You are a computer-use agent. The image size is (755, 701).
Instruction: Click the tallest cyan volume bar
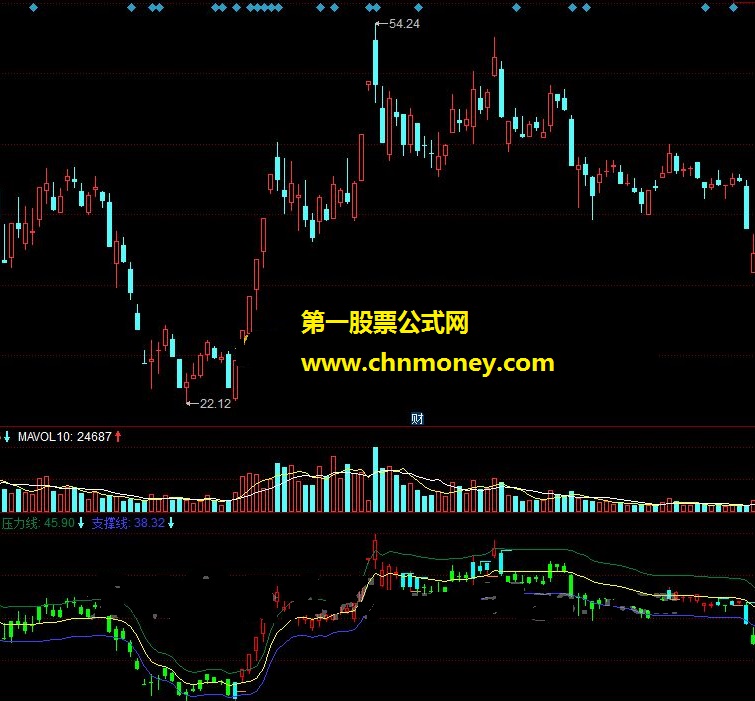coord(376,479)
